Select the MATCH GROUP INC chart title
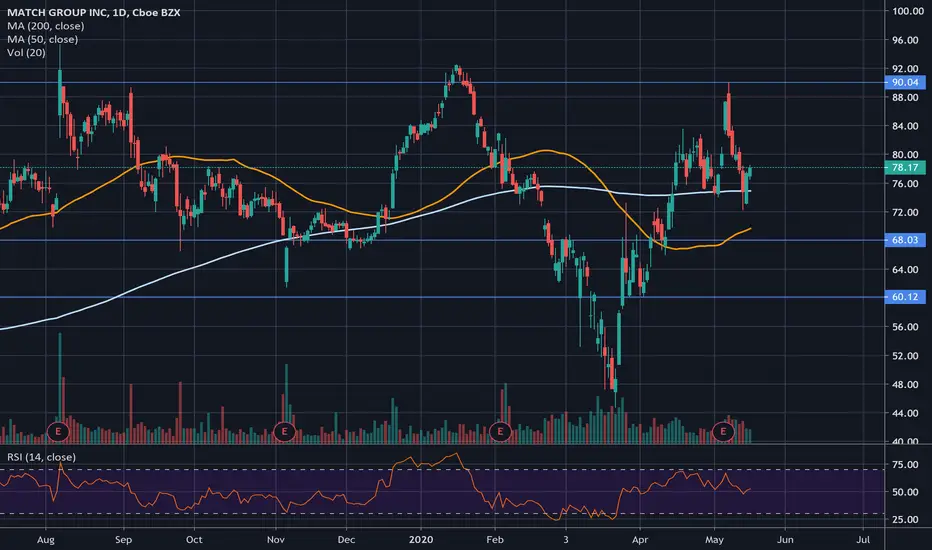The height and width of the screenshot is (550, 932). tap(93, 12)
